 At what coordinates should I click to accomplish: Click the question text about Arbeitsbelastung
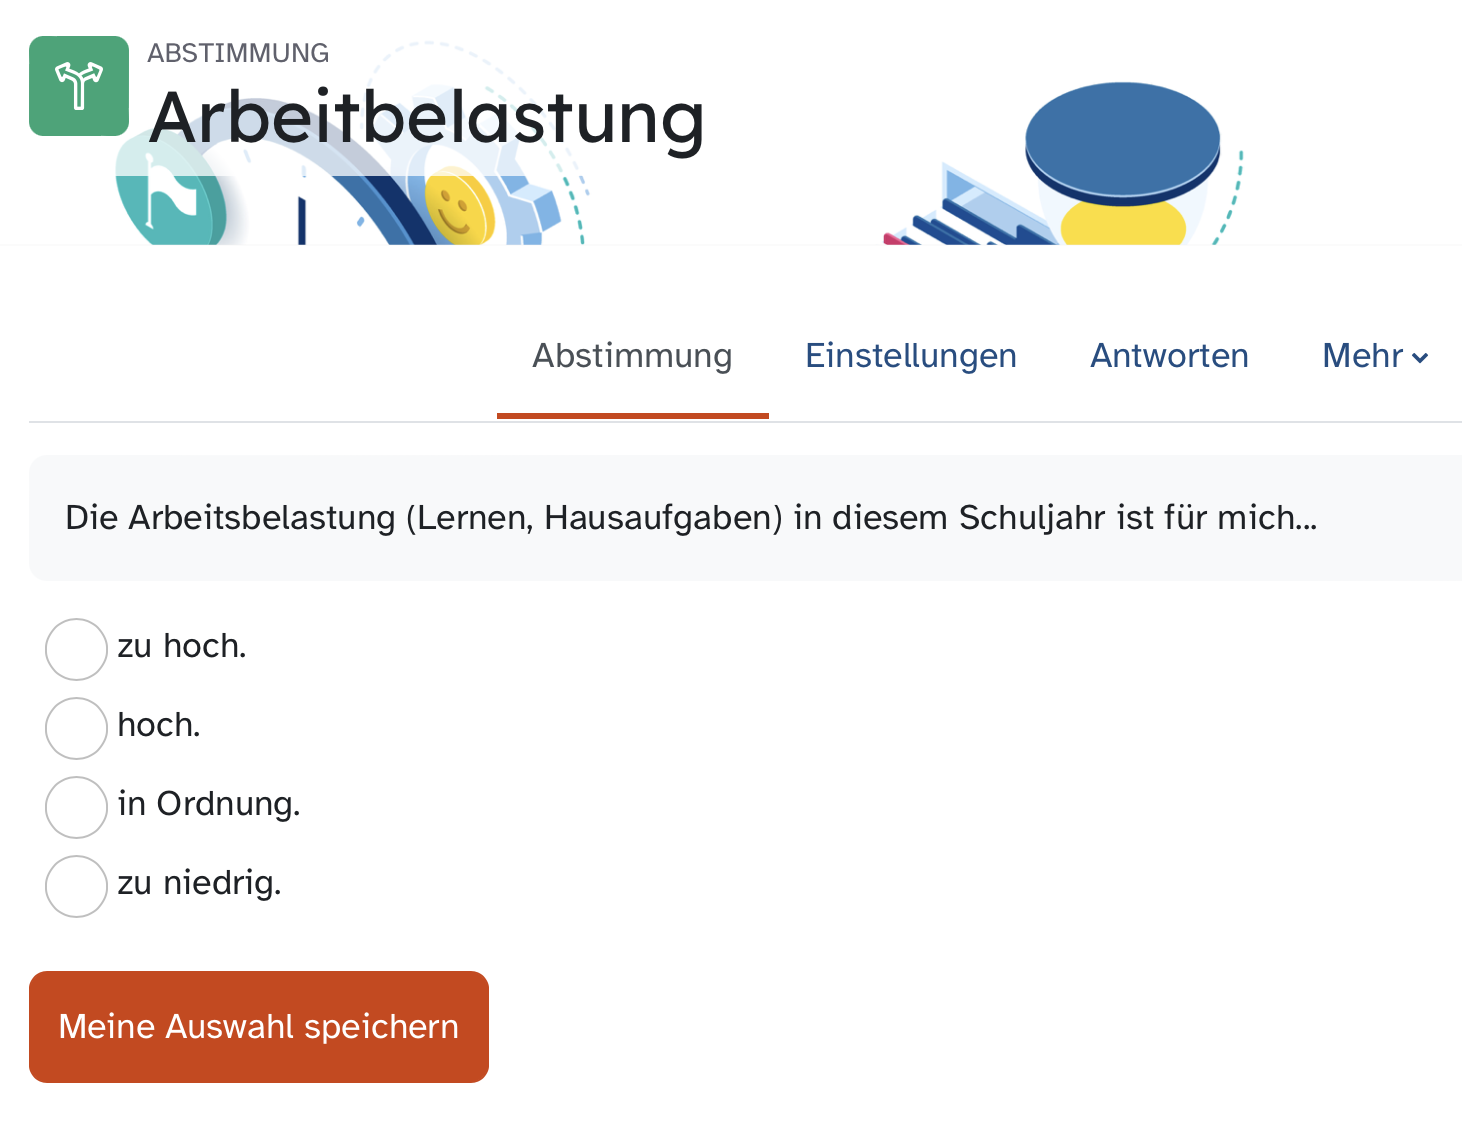(x=691, y=518)
